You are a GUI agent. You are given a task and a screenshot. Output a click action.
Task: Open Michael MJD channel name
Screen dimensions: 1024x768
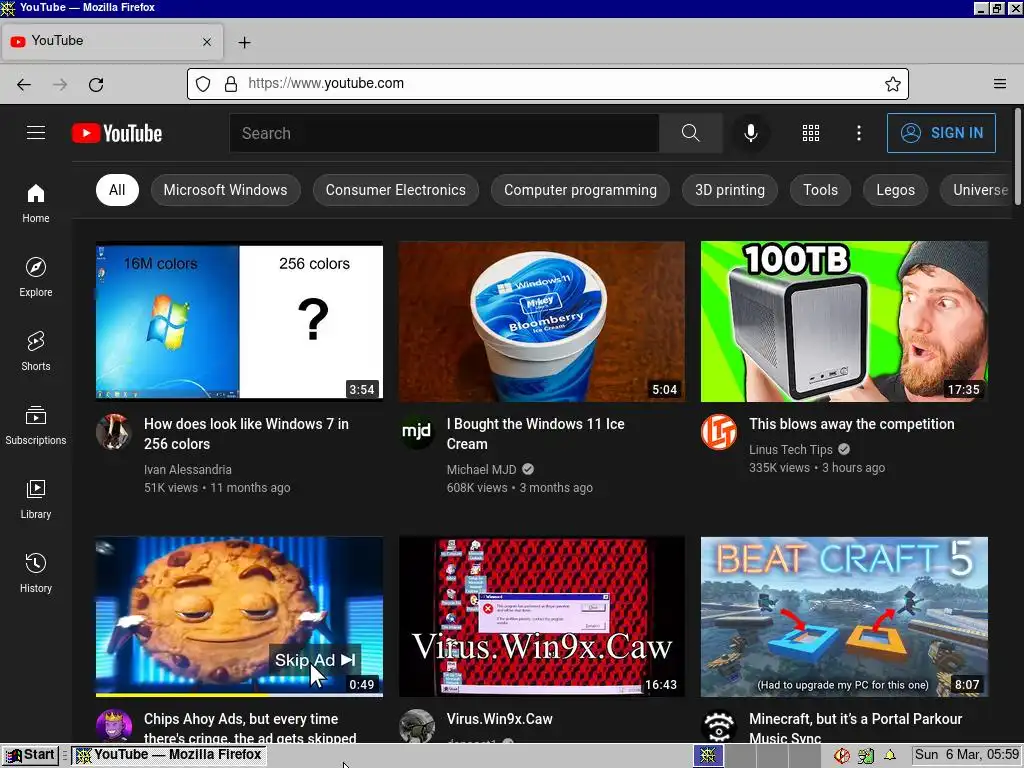[481, 470]
